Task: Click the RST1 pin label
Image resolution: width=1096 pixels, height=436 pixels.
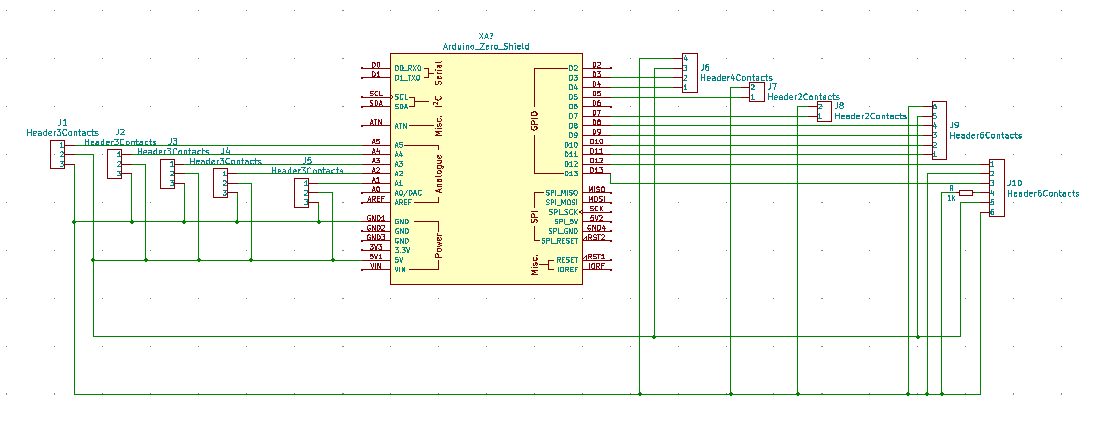Action: coord(596,257)
